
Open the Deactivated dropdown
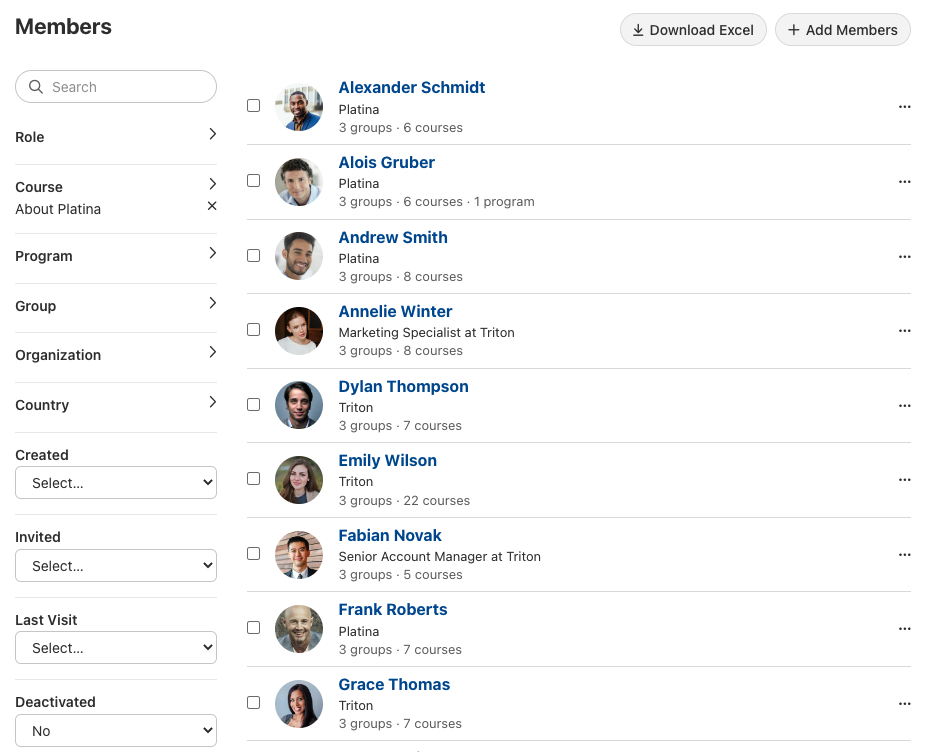pos(116,731)
